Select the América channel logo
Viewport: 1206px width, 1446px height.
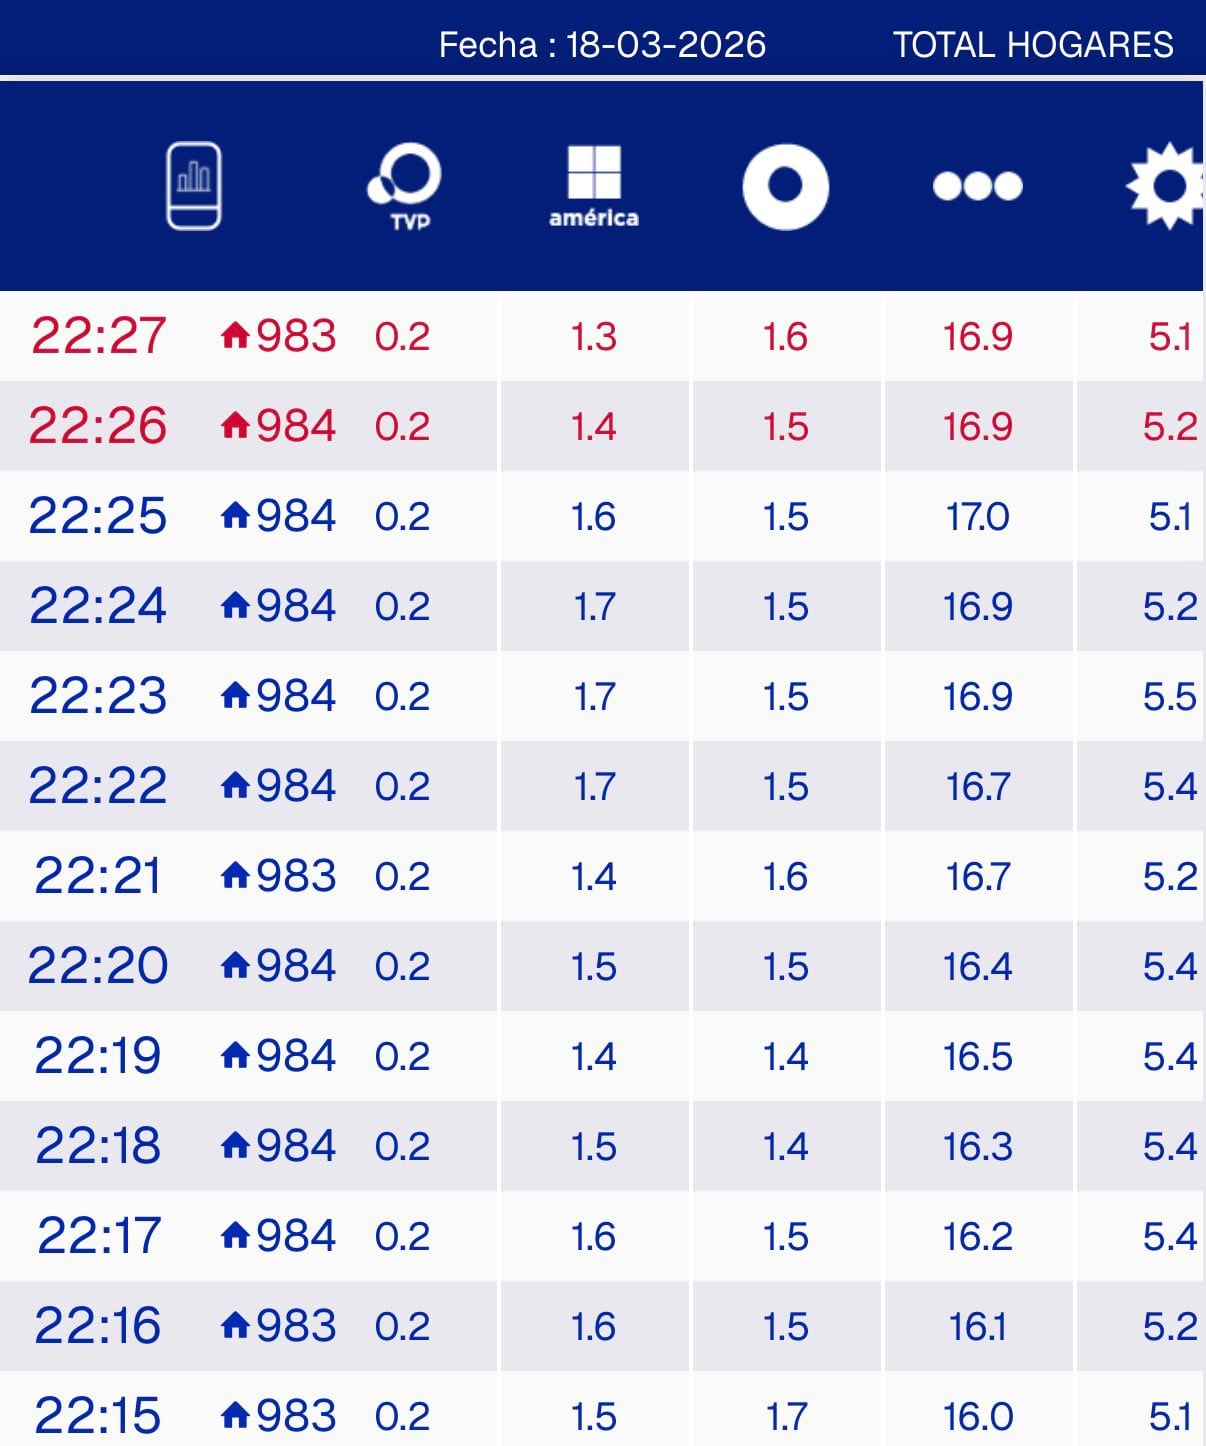(x=594, y=186)
